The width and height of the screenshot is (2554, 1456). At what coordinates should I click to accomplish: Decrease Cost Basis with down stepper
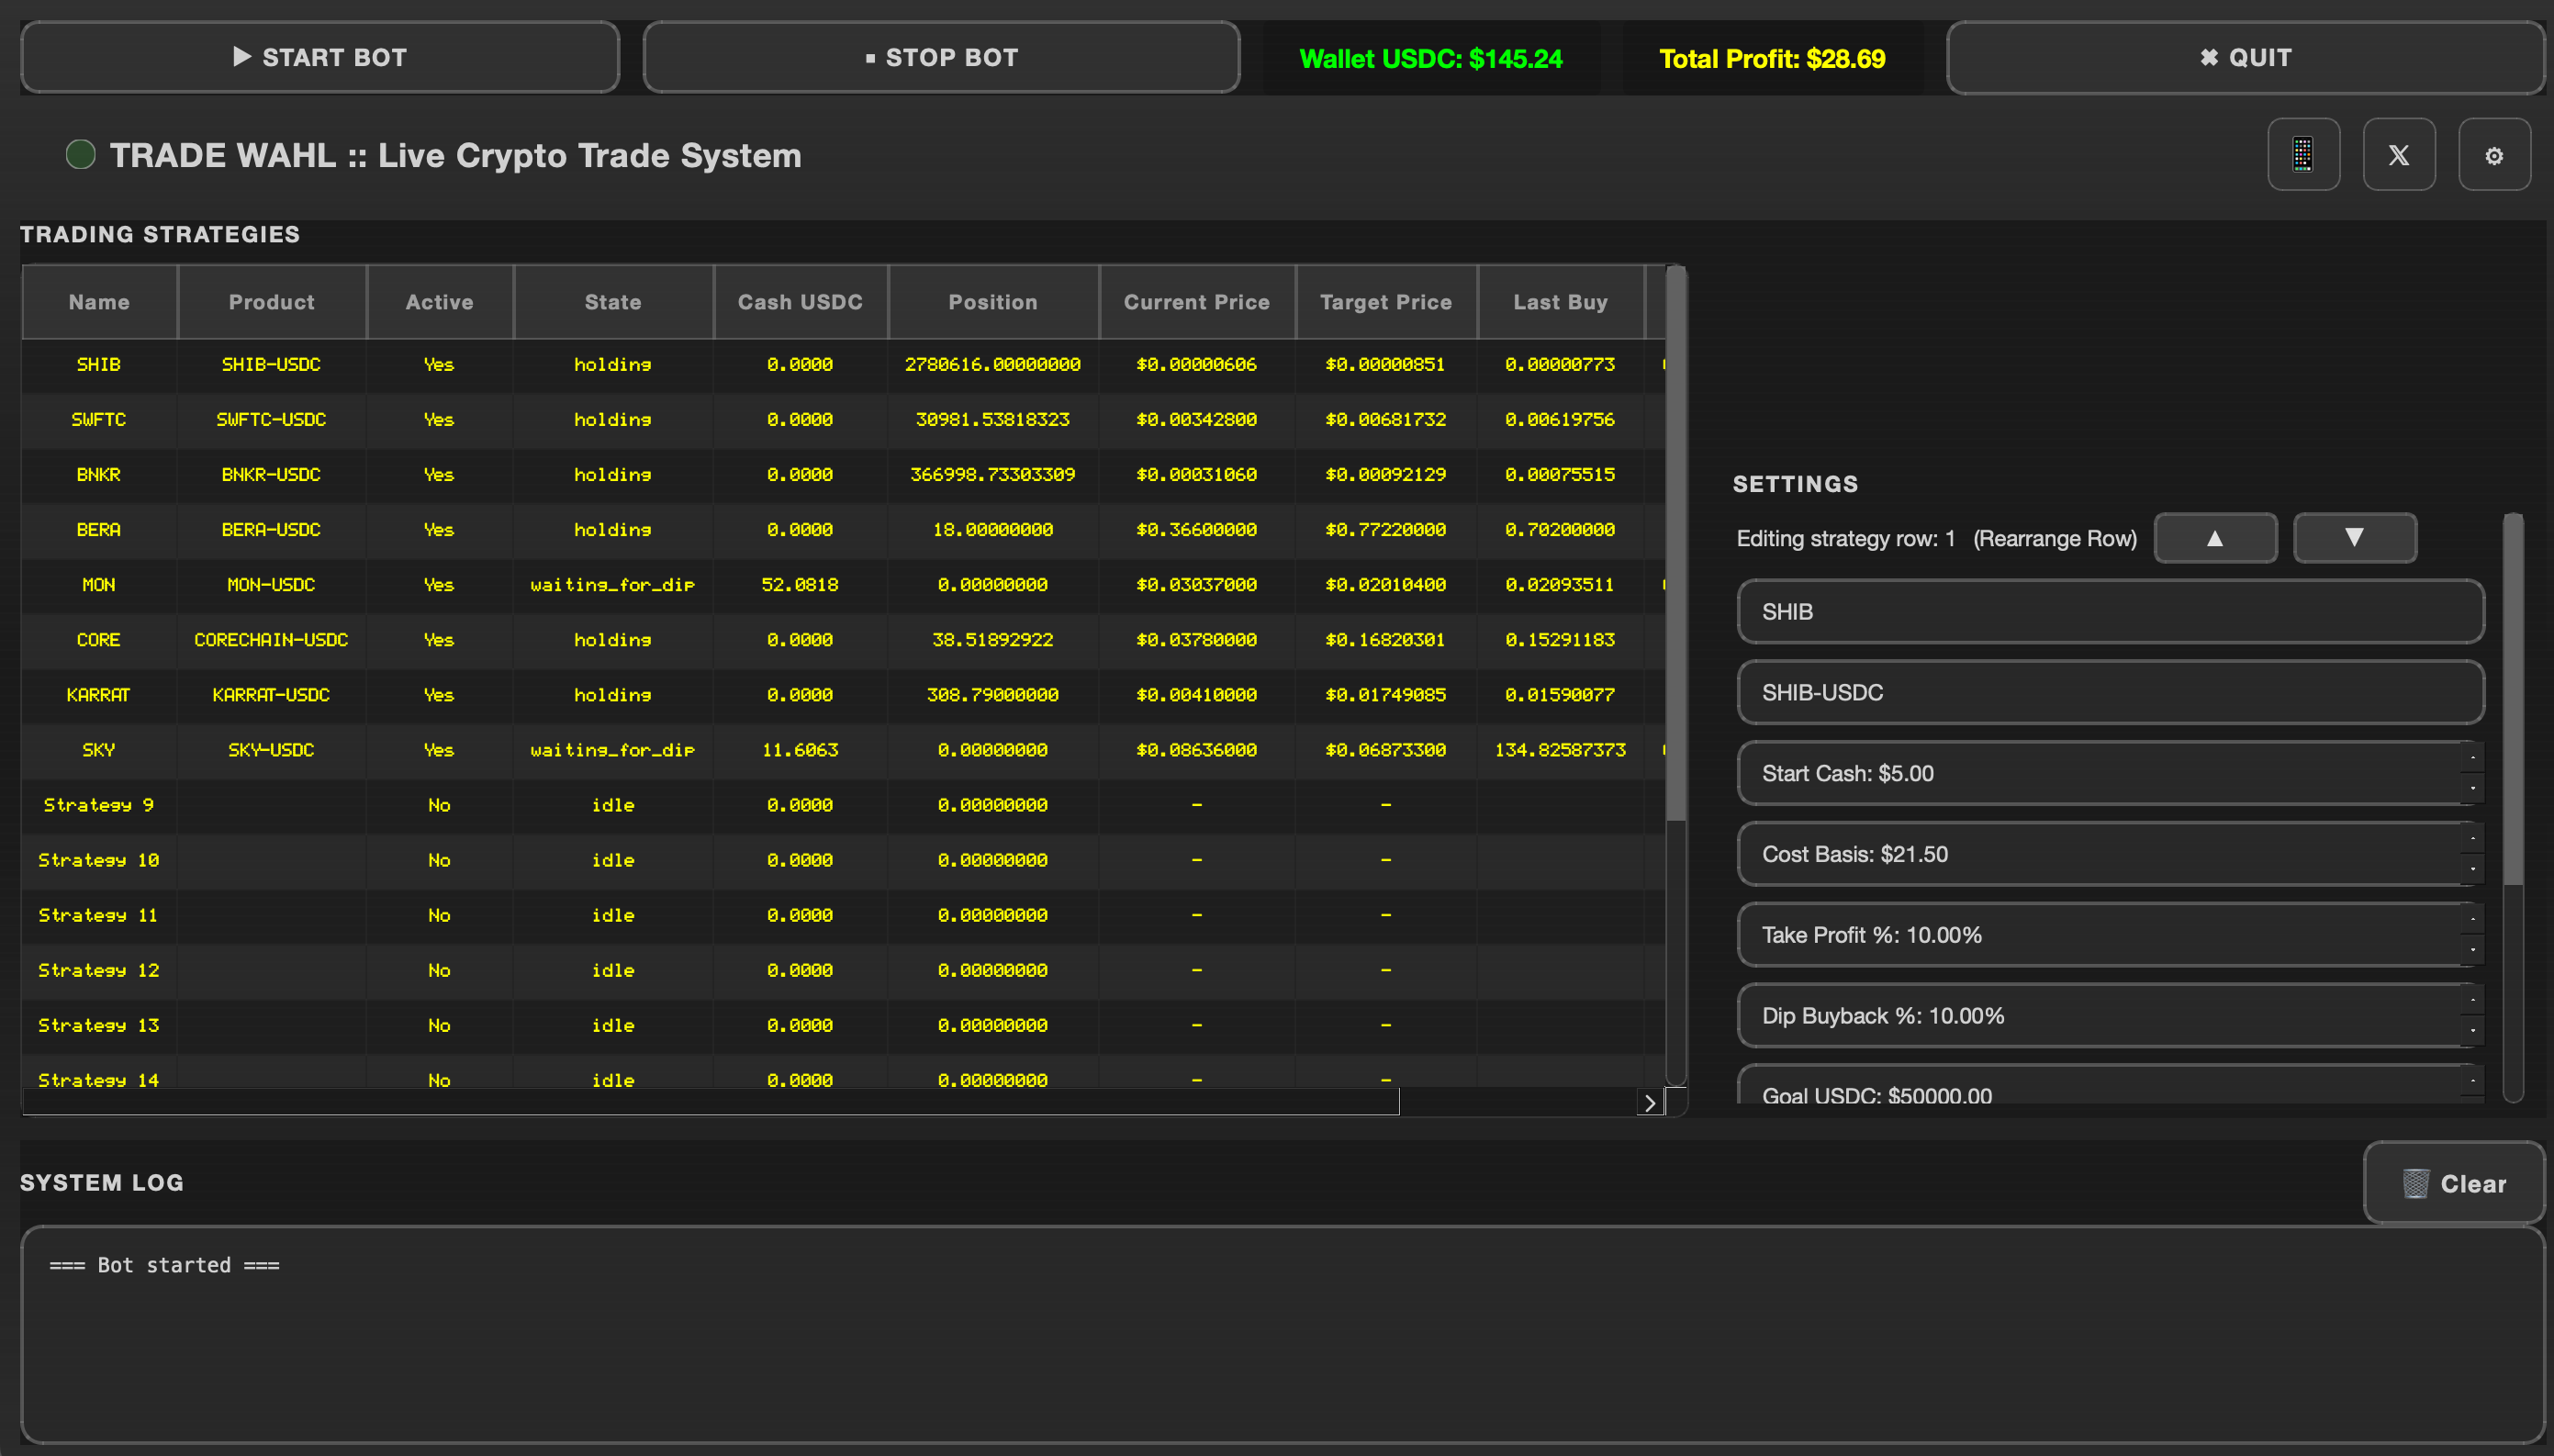click(x=2472, y=869)
